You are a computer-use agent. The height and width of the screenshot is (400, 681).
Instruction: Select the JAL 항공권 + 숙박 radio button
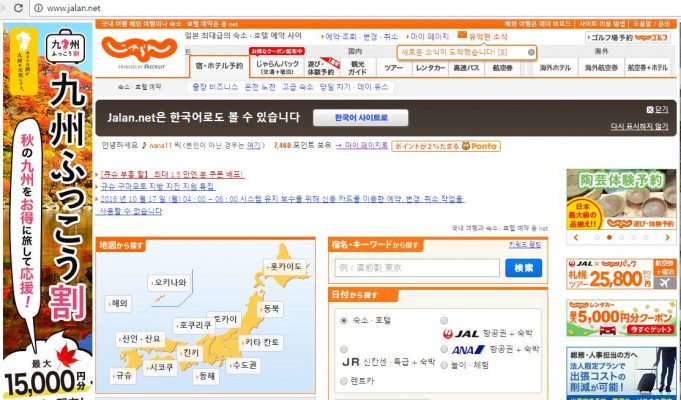click(444, 321)
